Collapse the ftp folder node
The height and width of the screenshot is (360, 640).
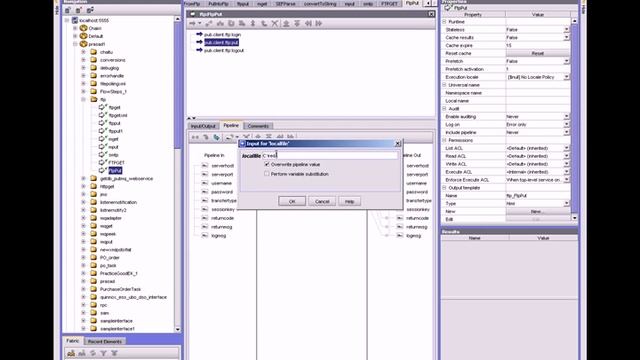(84, 99)
